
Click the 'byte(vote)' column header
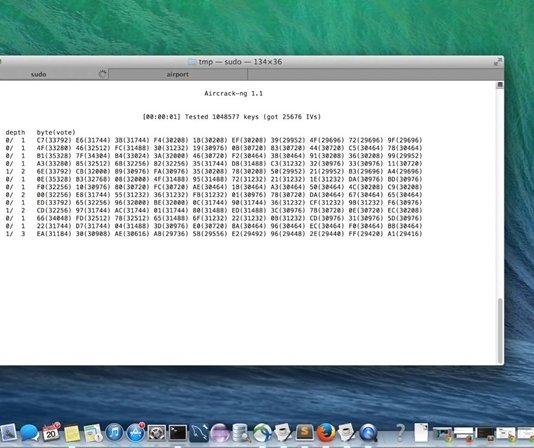(56, 132)
